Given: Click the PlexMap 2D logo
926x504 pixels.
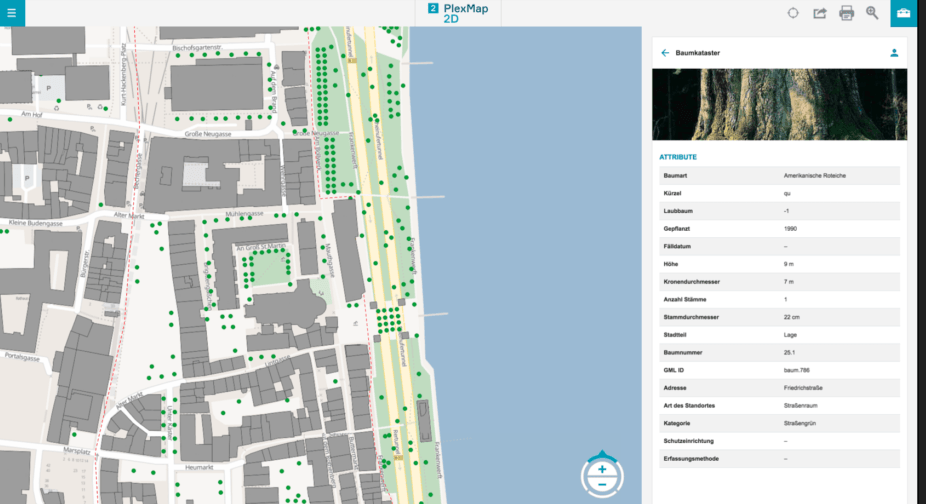Looking at the screenshot, I should tap(458, 13).
